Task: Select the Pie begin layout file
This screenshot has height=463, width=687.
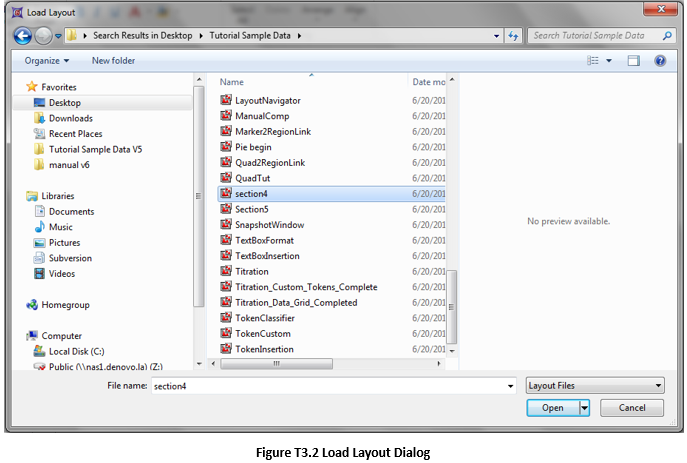Action: point(252,147)
